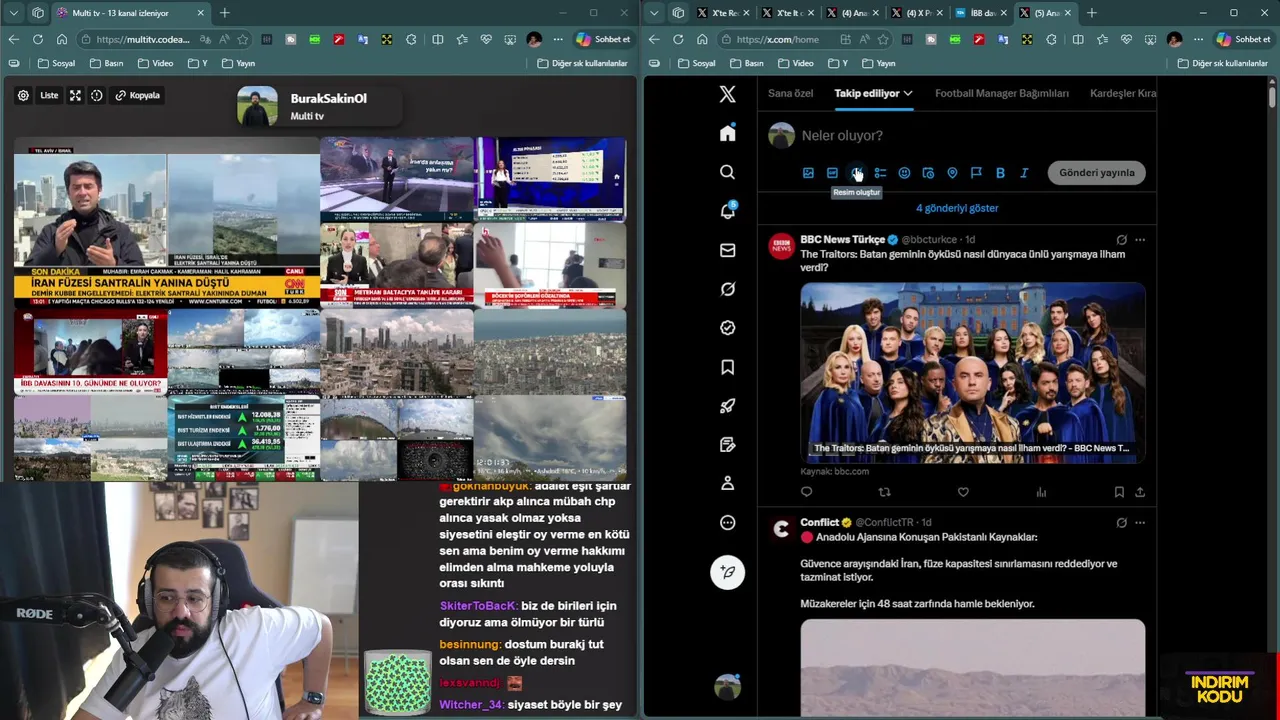This screenshot has width=1280, height=720.
Task: Open the X profile person icon
Action: pos(728,483)
